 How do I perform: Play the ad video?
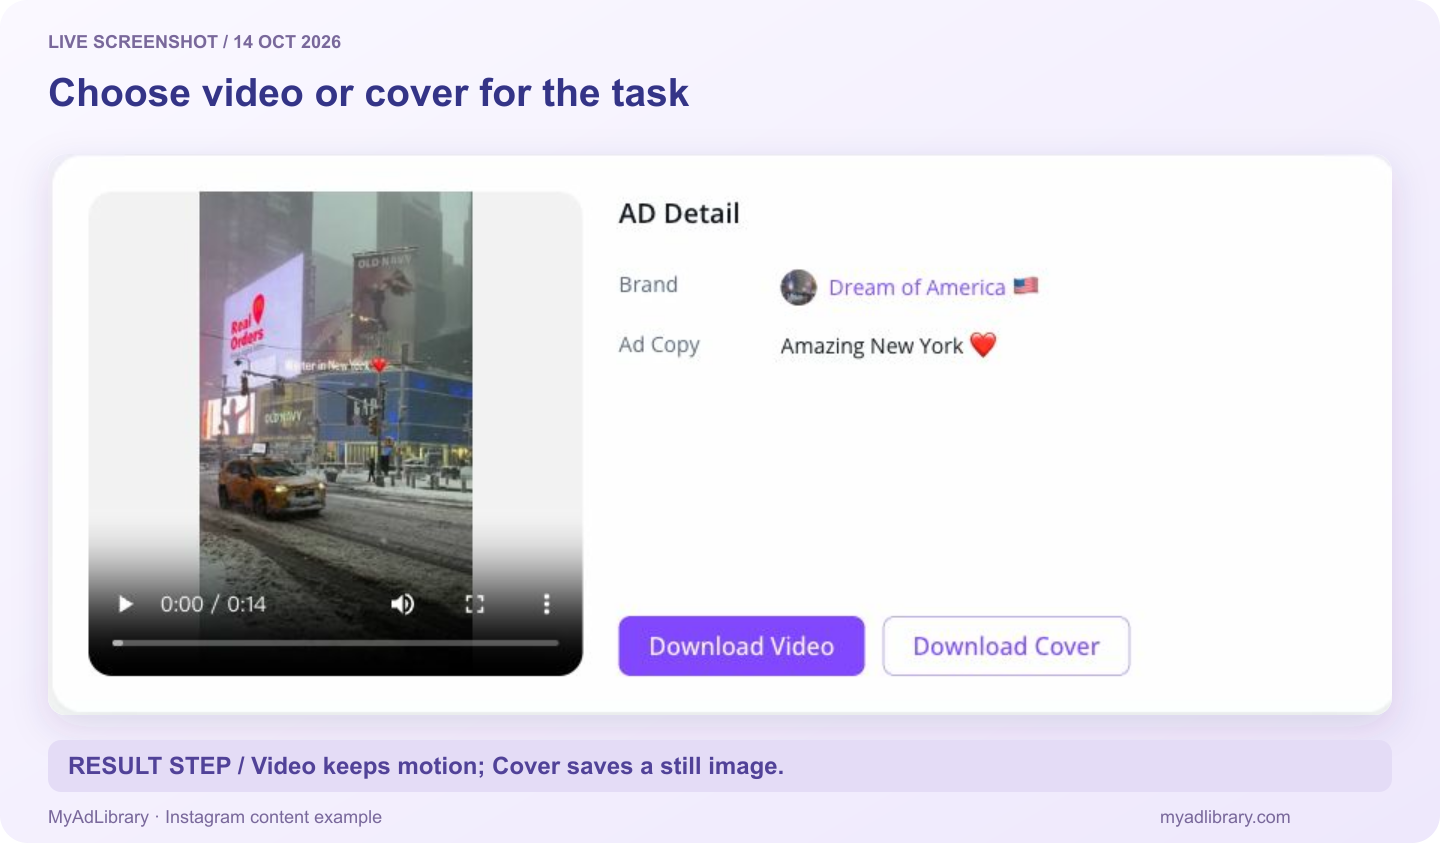[126, 604]
